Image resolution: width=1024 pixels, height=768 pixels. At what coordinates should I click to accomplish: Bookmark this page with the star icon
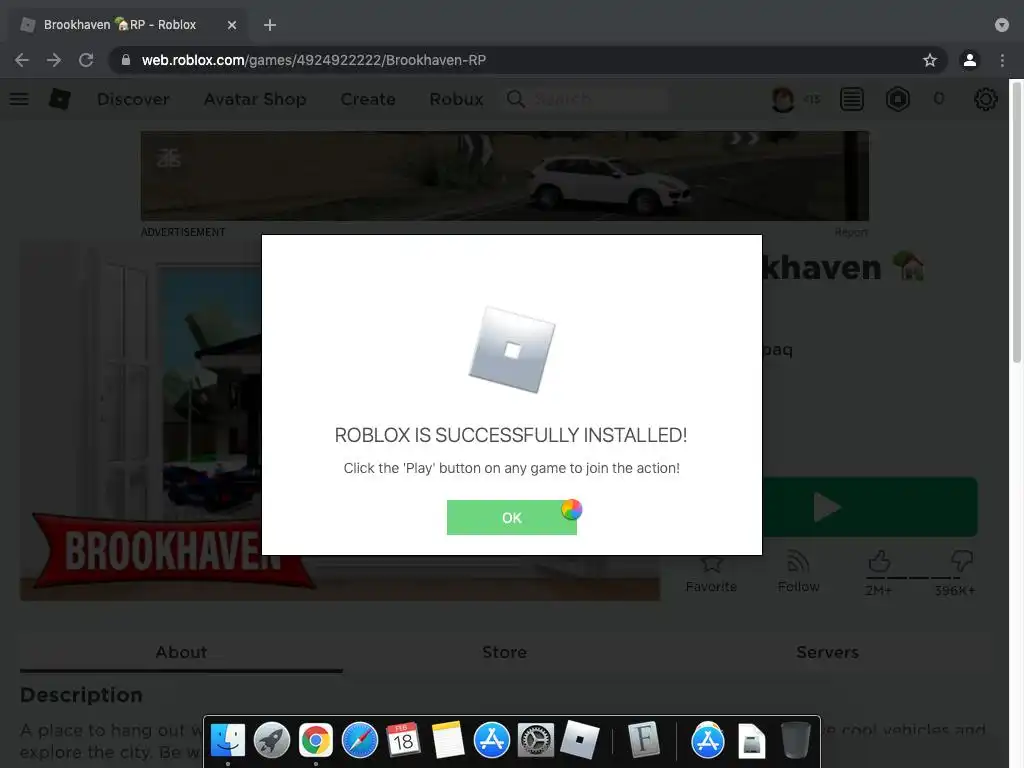tap(930, 60)
